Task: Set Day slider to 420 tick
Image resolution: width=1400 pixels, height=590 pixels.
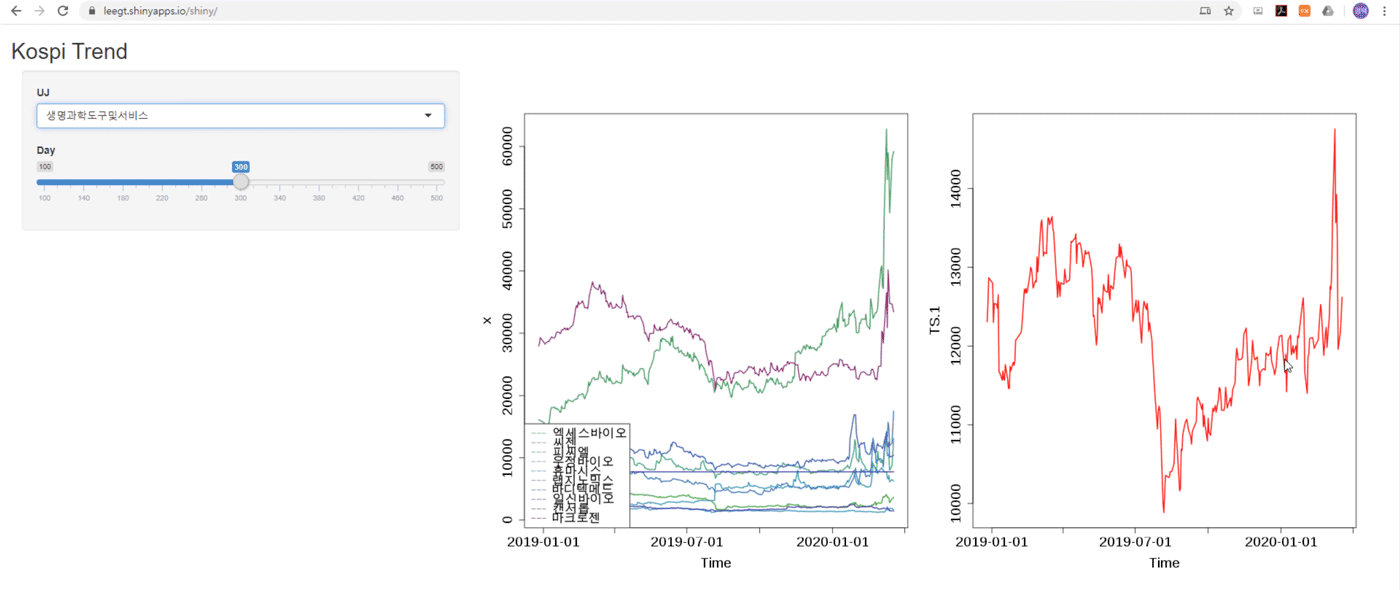Action: tap(358, 198)
